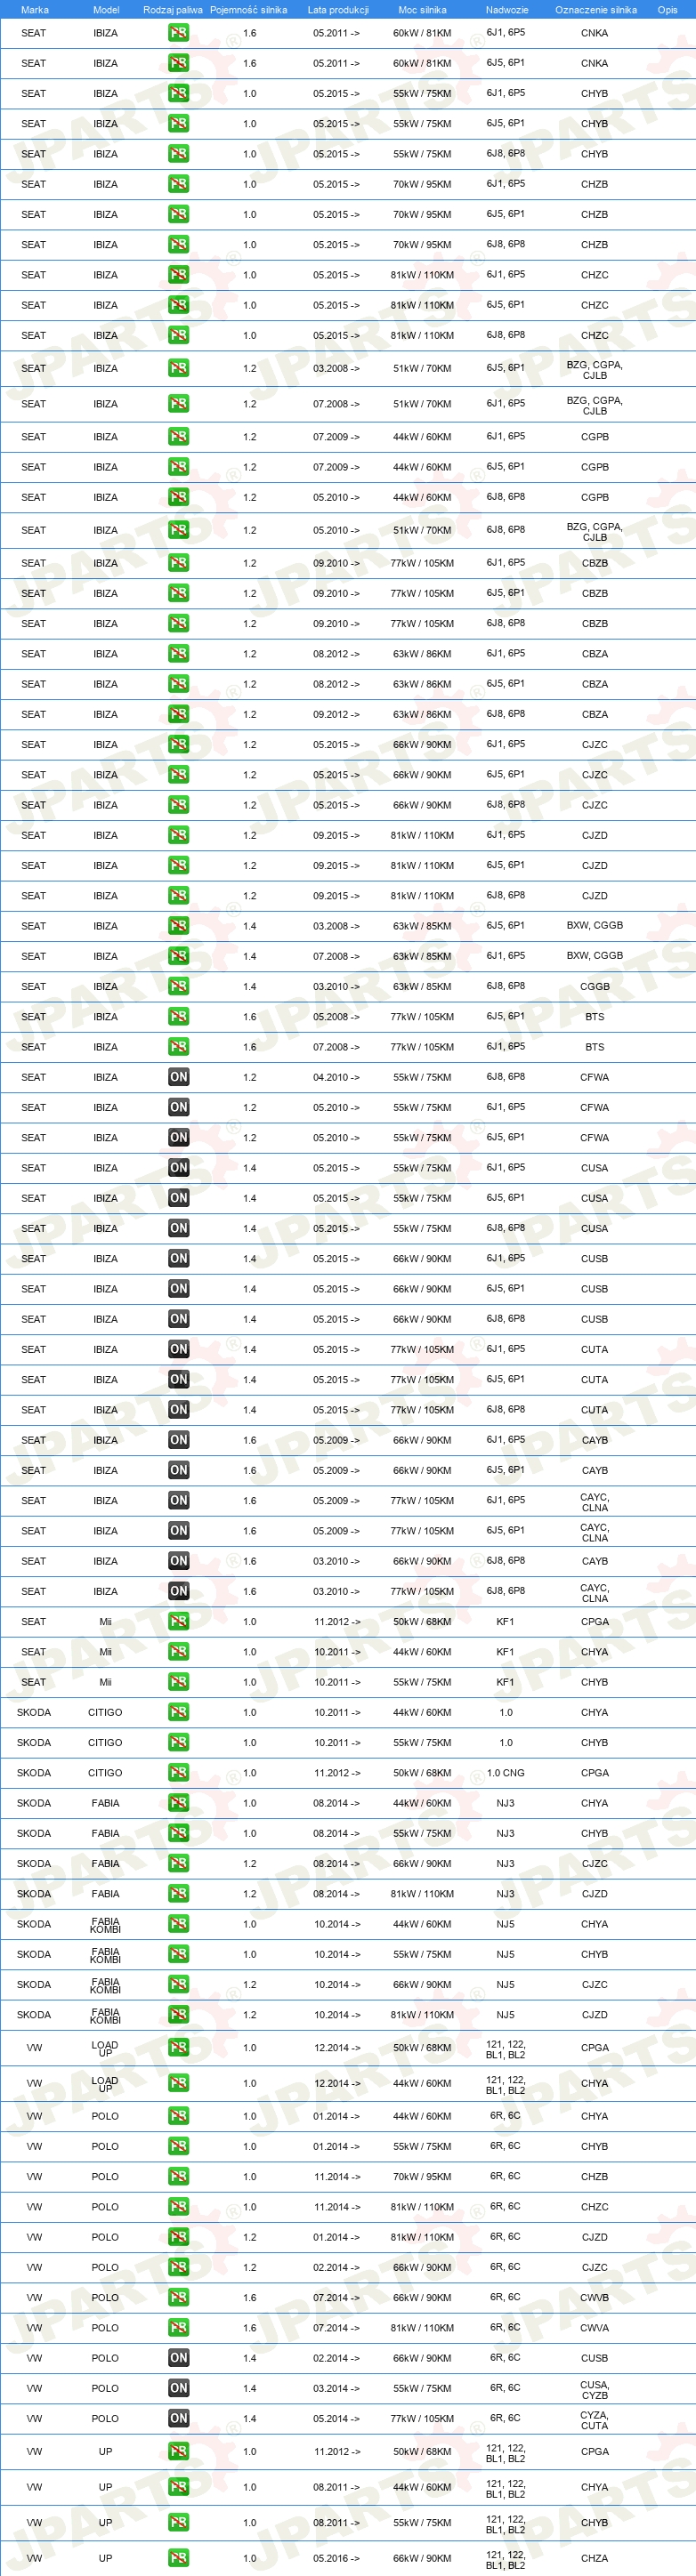Click engine code 'CWVA' in VW POLO row
This screenshot has height=2576, width=696.
point(595,2327)
